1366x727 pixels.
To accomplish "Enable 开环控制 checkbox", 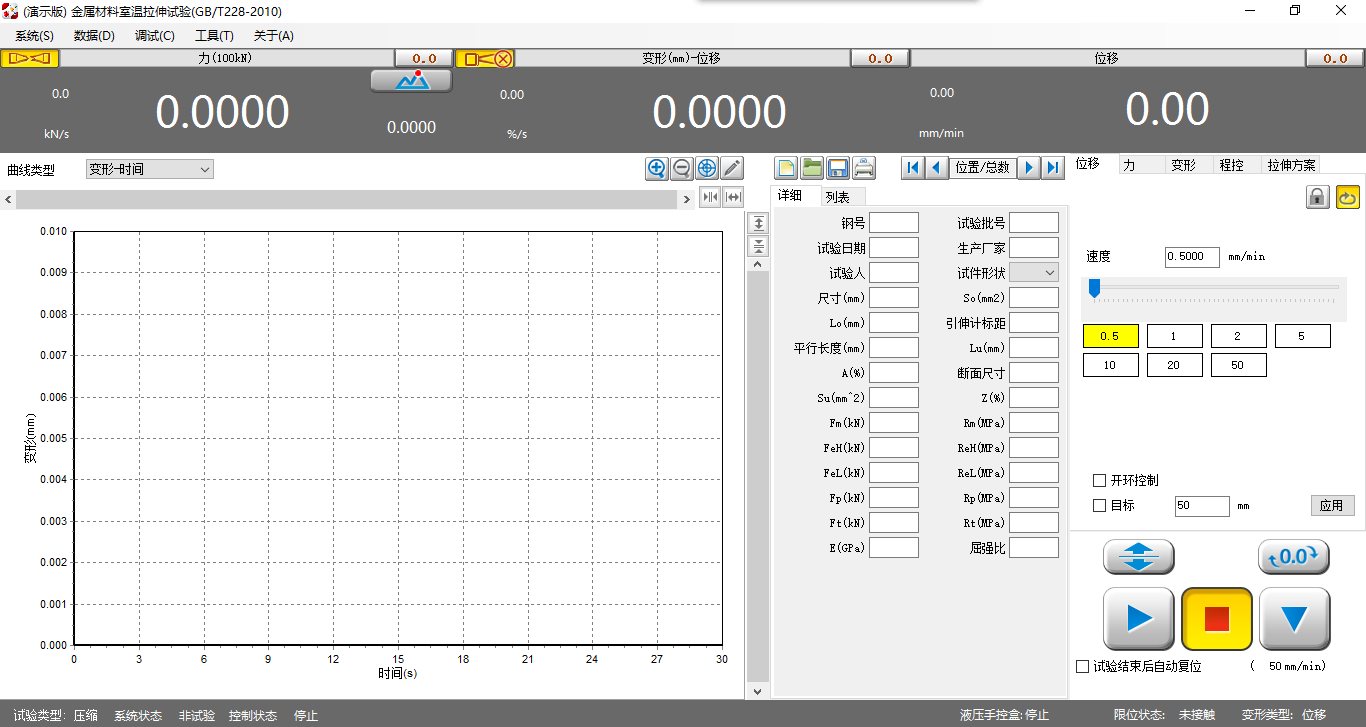I will pyautogui.click(x=1100, y=481).
